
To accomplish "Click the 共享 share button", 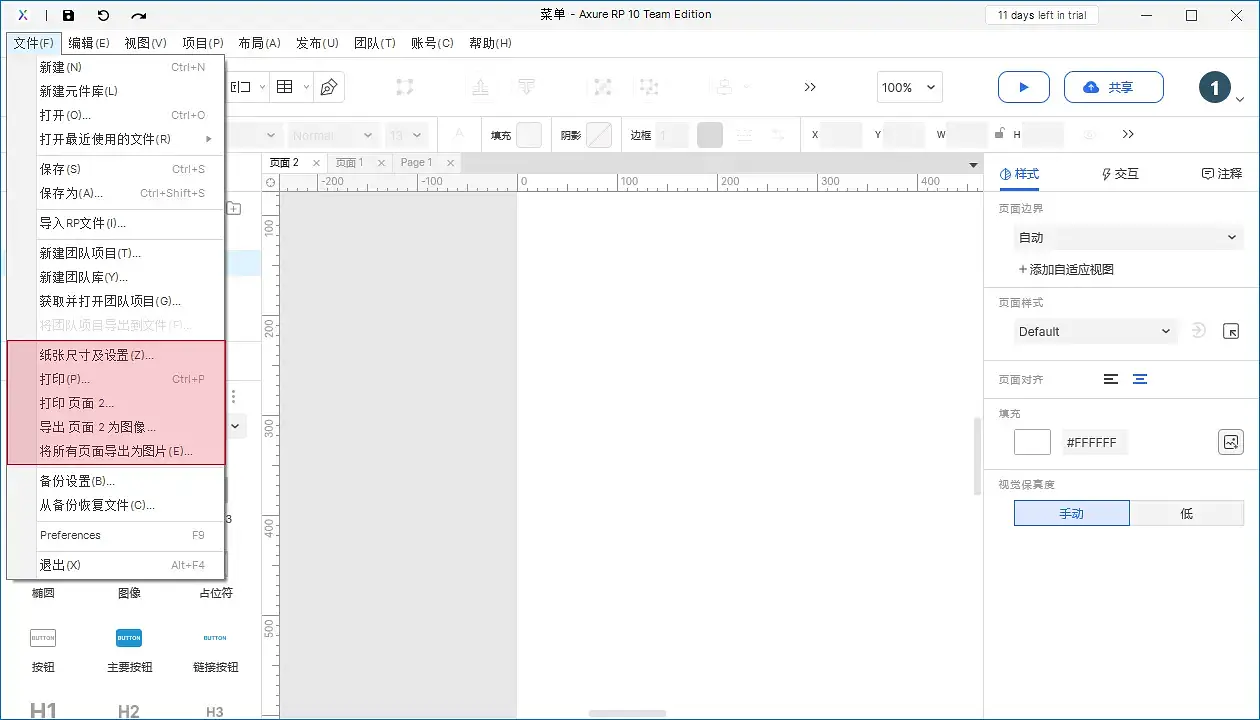I will (x=1113, y=87).
